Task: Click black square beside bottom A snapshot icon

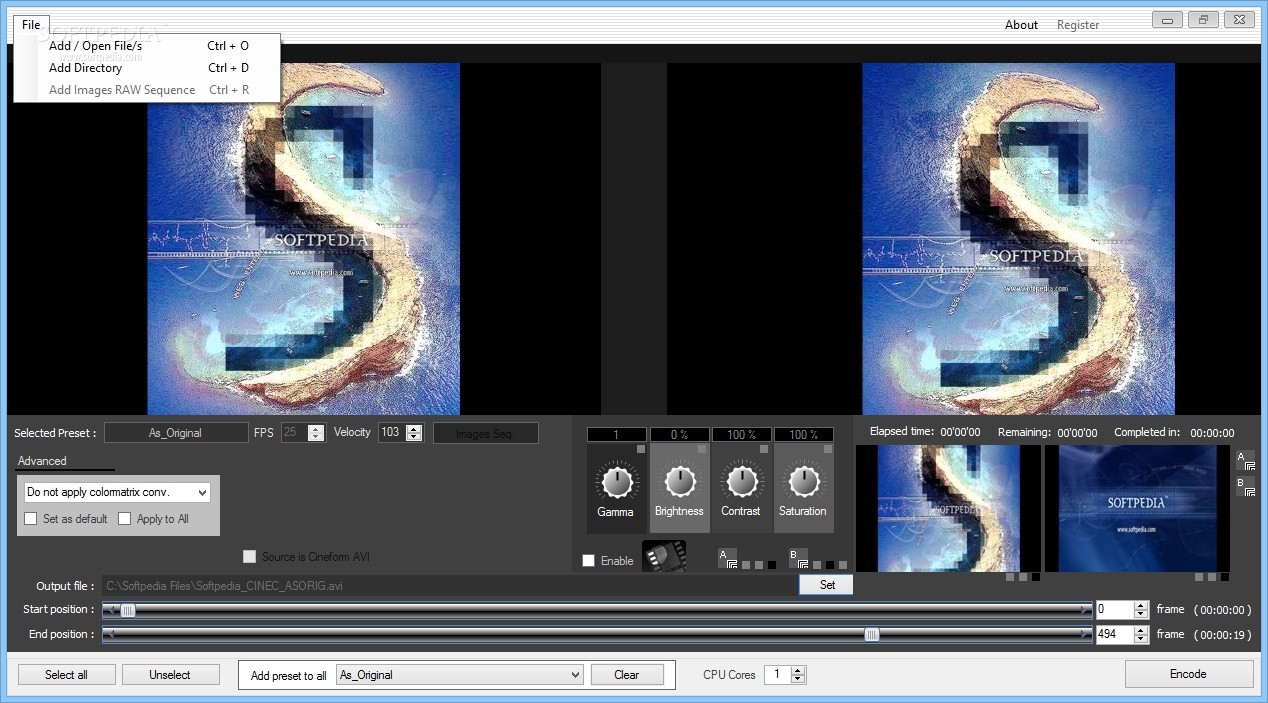Action: click(772, 565)
